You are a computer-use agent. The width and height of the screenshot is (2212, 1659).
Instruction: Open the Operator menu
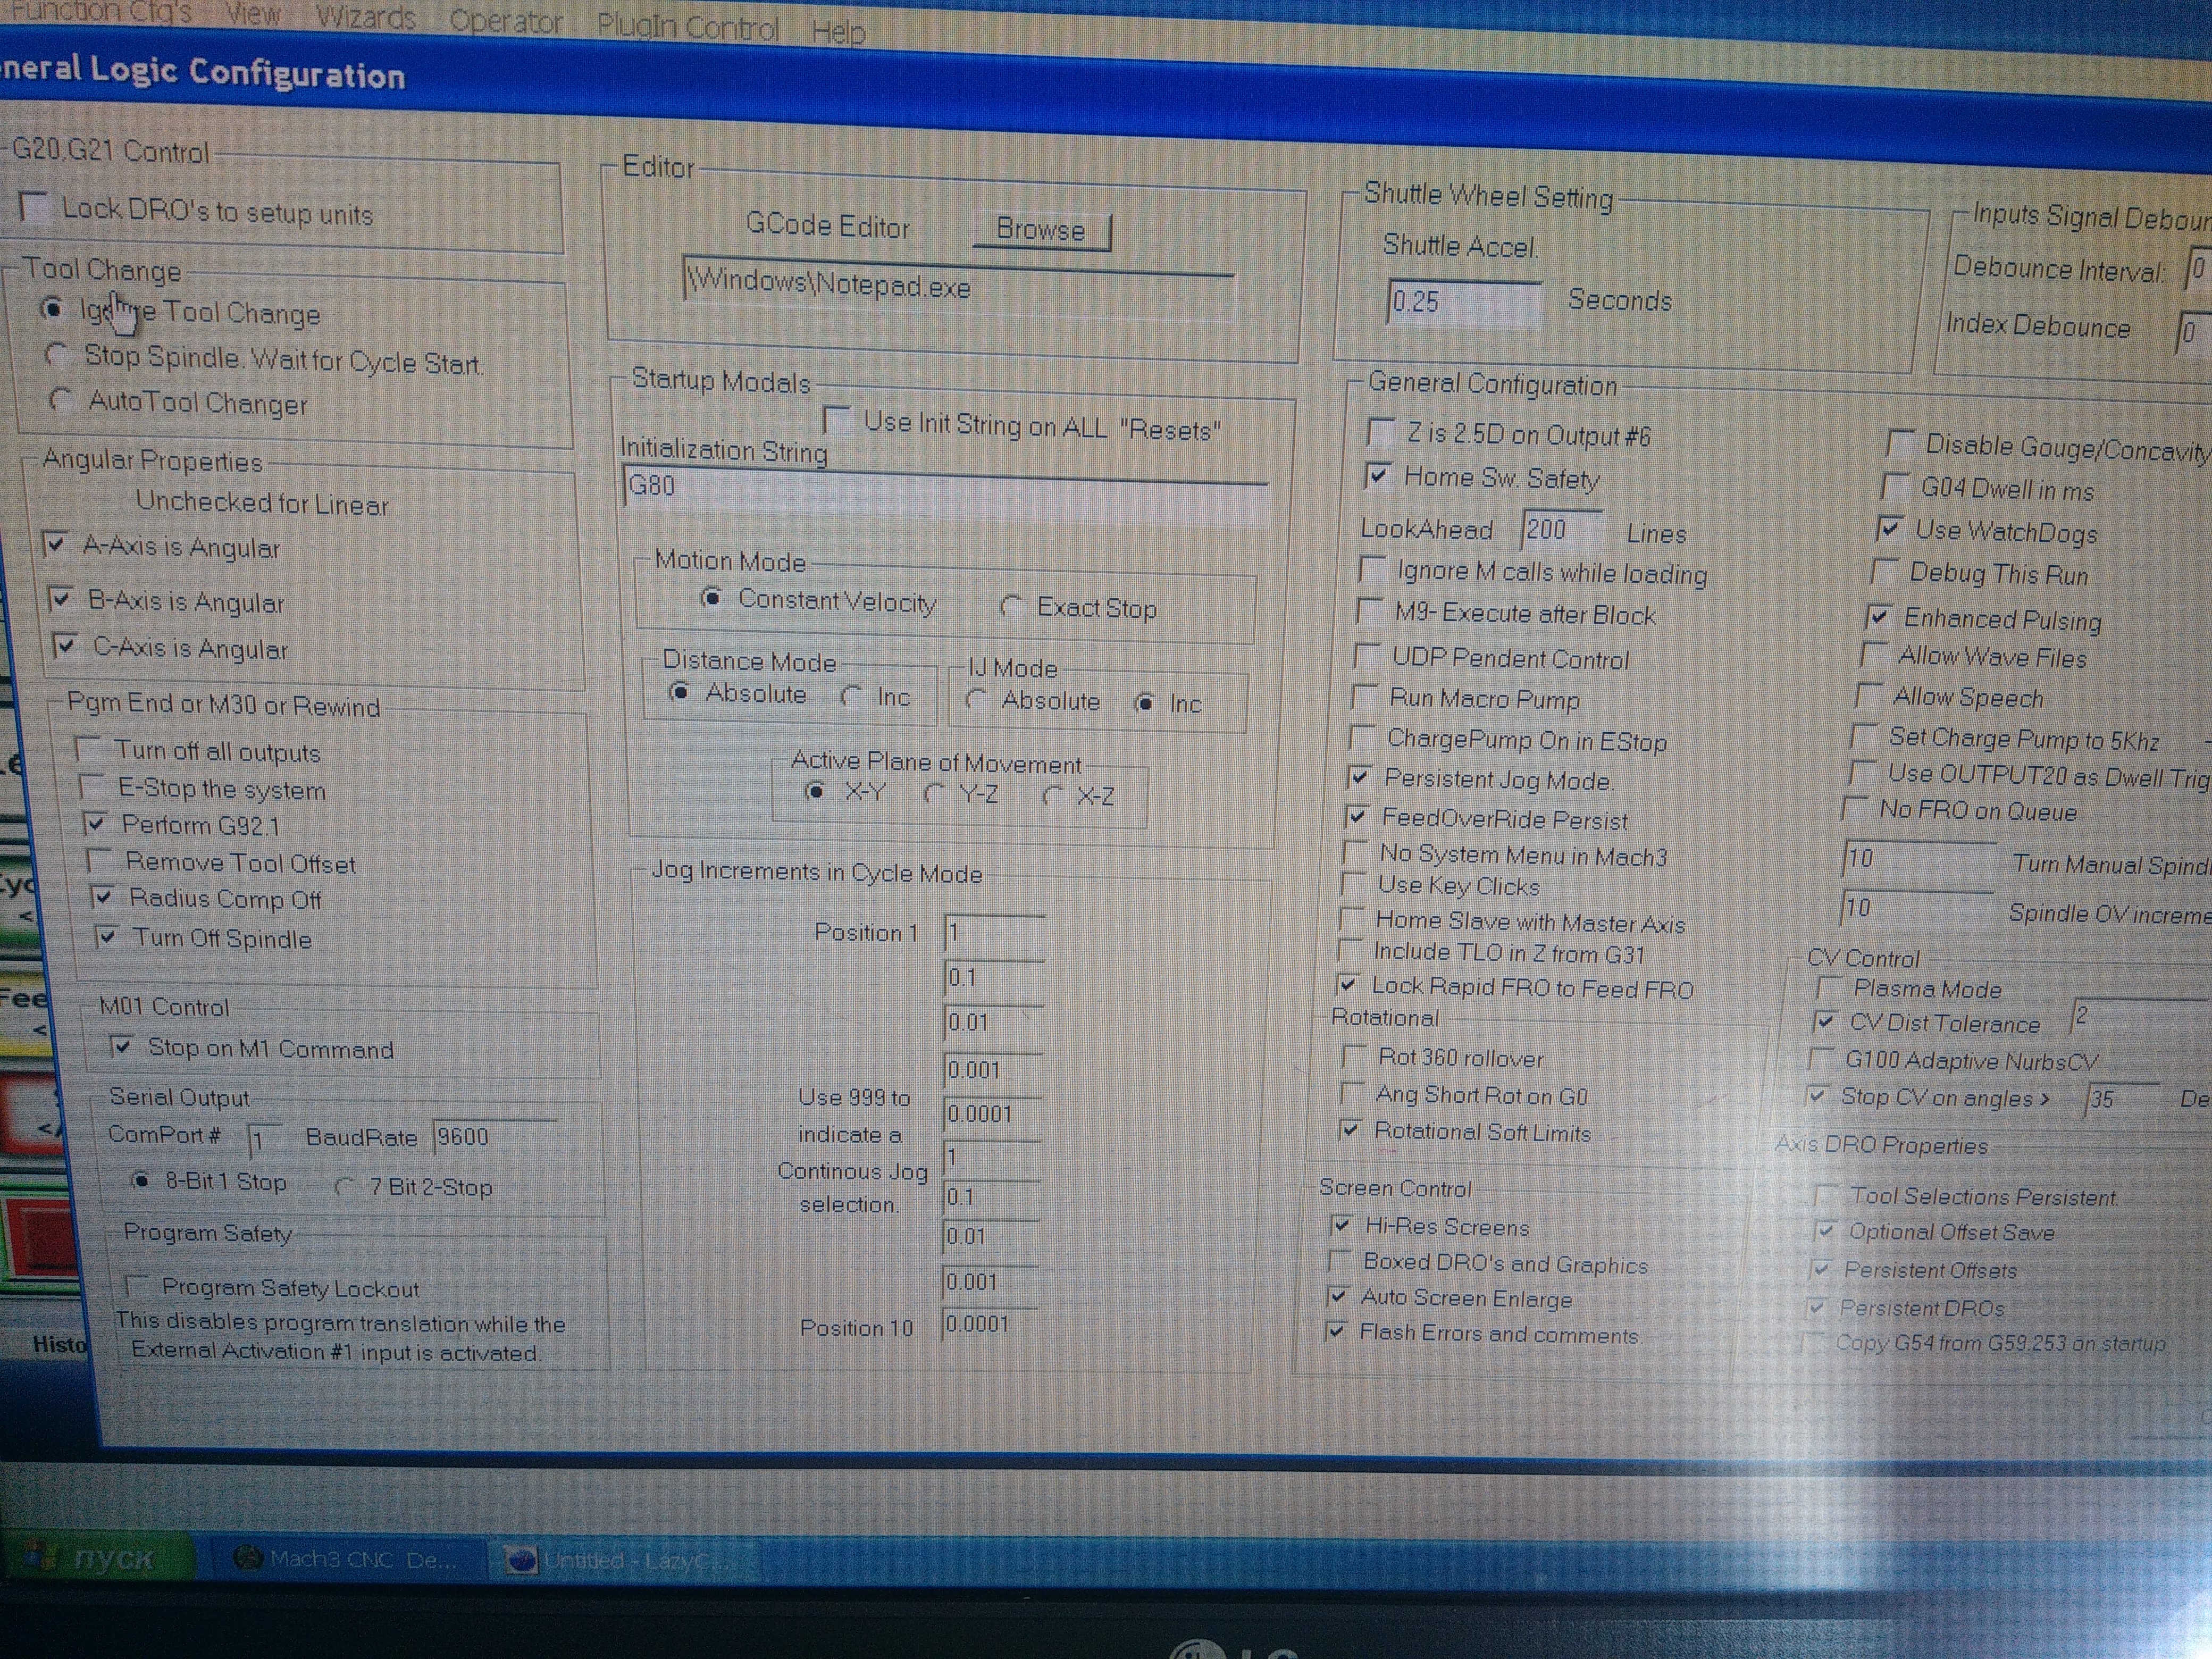click(506, 21)
